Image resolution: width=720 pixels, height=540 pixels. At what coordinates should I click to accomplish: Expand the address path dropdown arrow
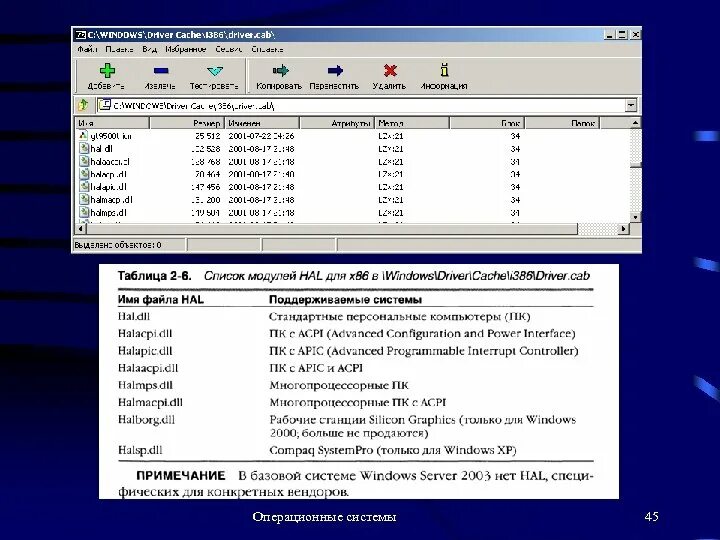[x=631, y=105]
